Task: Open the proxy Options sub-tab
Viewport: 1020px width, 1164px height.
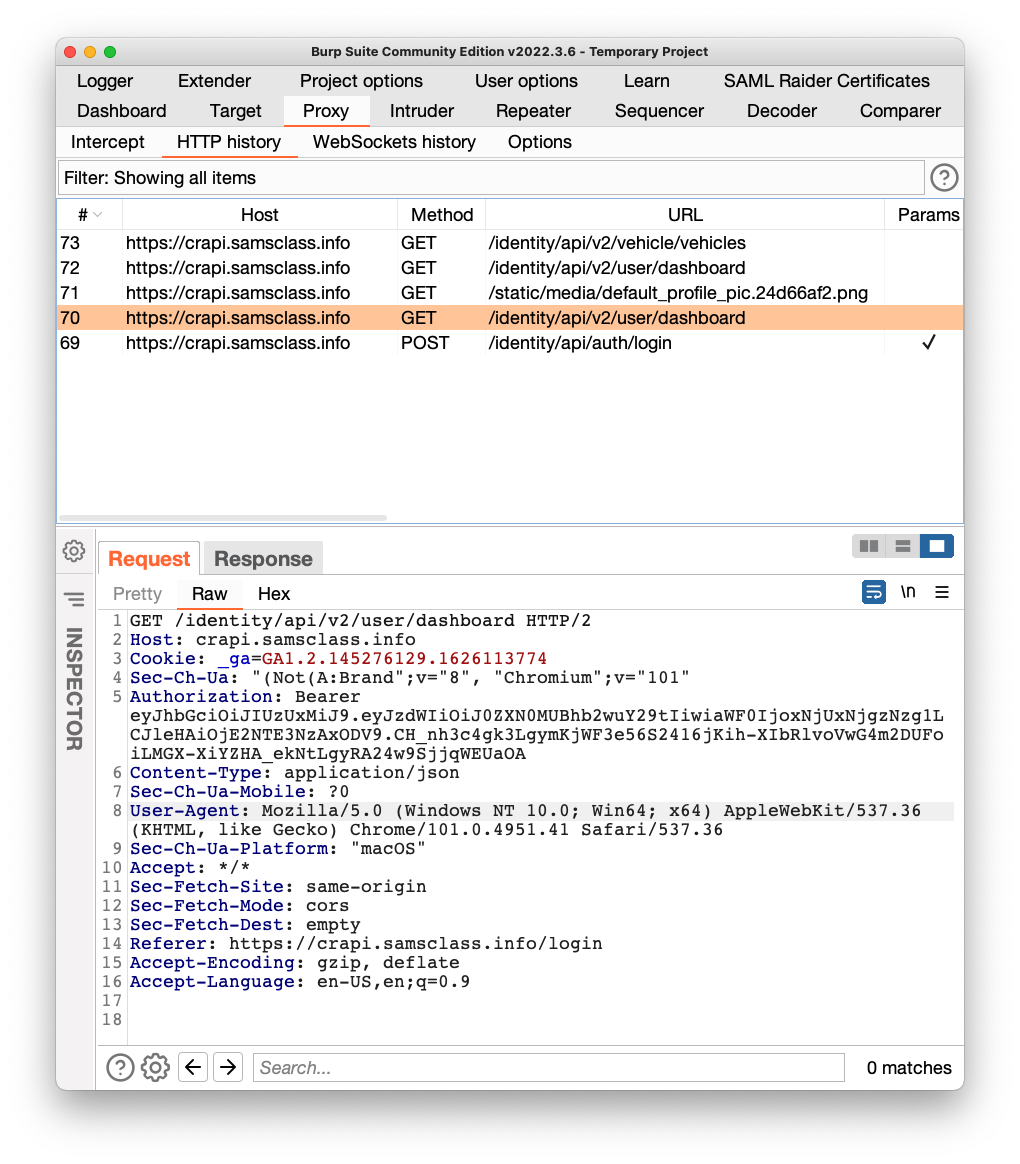Action: tap(540, 142)
